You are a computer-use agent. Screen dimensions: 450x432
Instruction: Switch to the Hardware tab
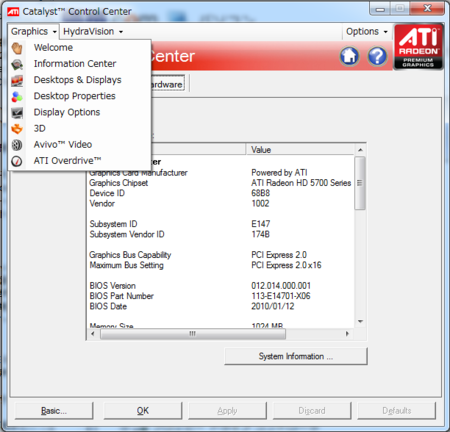click(x=167, y=84)
